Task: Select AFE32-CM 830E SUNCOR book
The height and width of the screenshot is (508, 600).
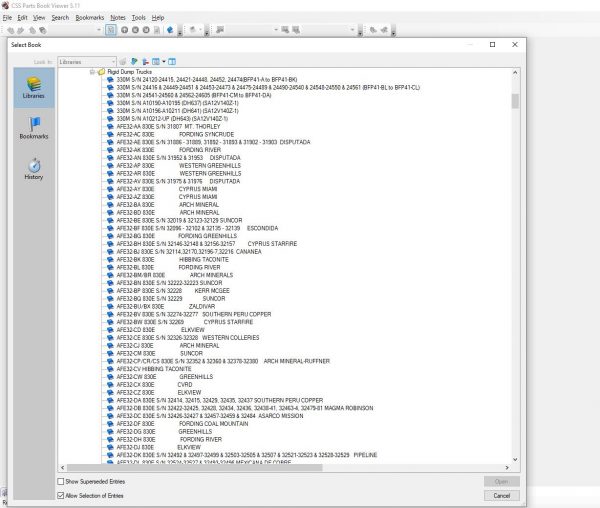Action: [160, 353]
